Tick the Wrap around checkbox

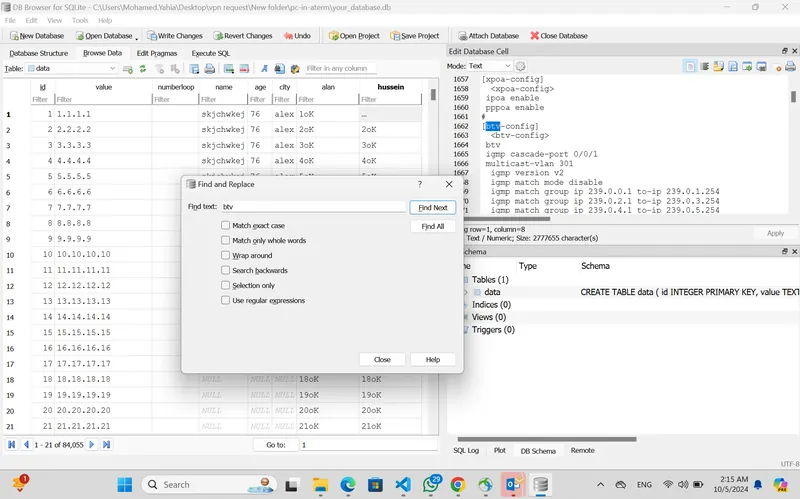226,255
